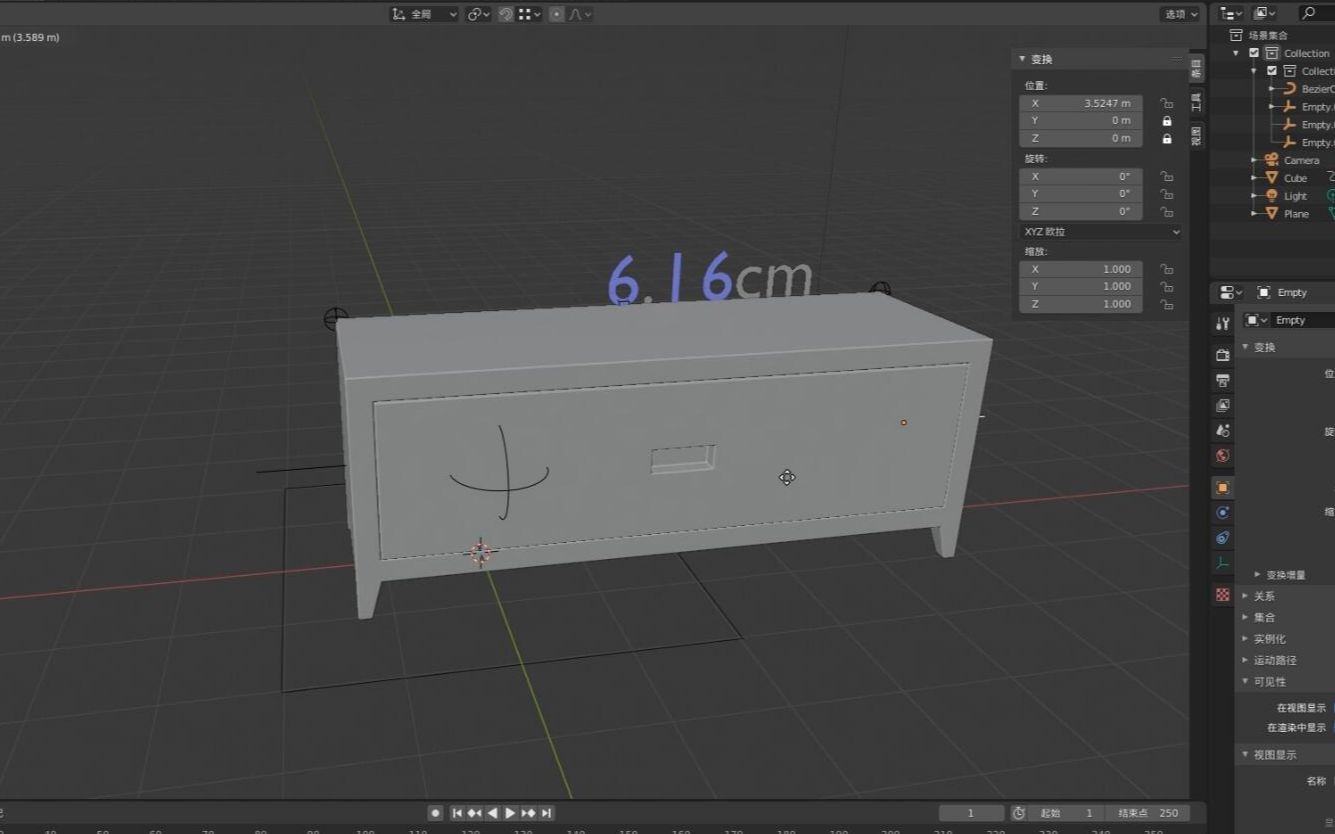Open the 选项 options dropdown
The image size is (1335, 834).
pos(1180,14)
